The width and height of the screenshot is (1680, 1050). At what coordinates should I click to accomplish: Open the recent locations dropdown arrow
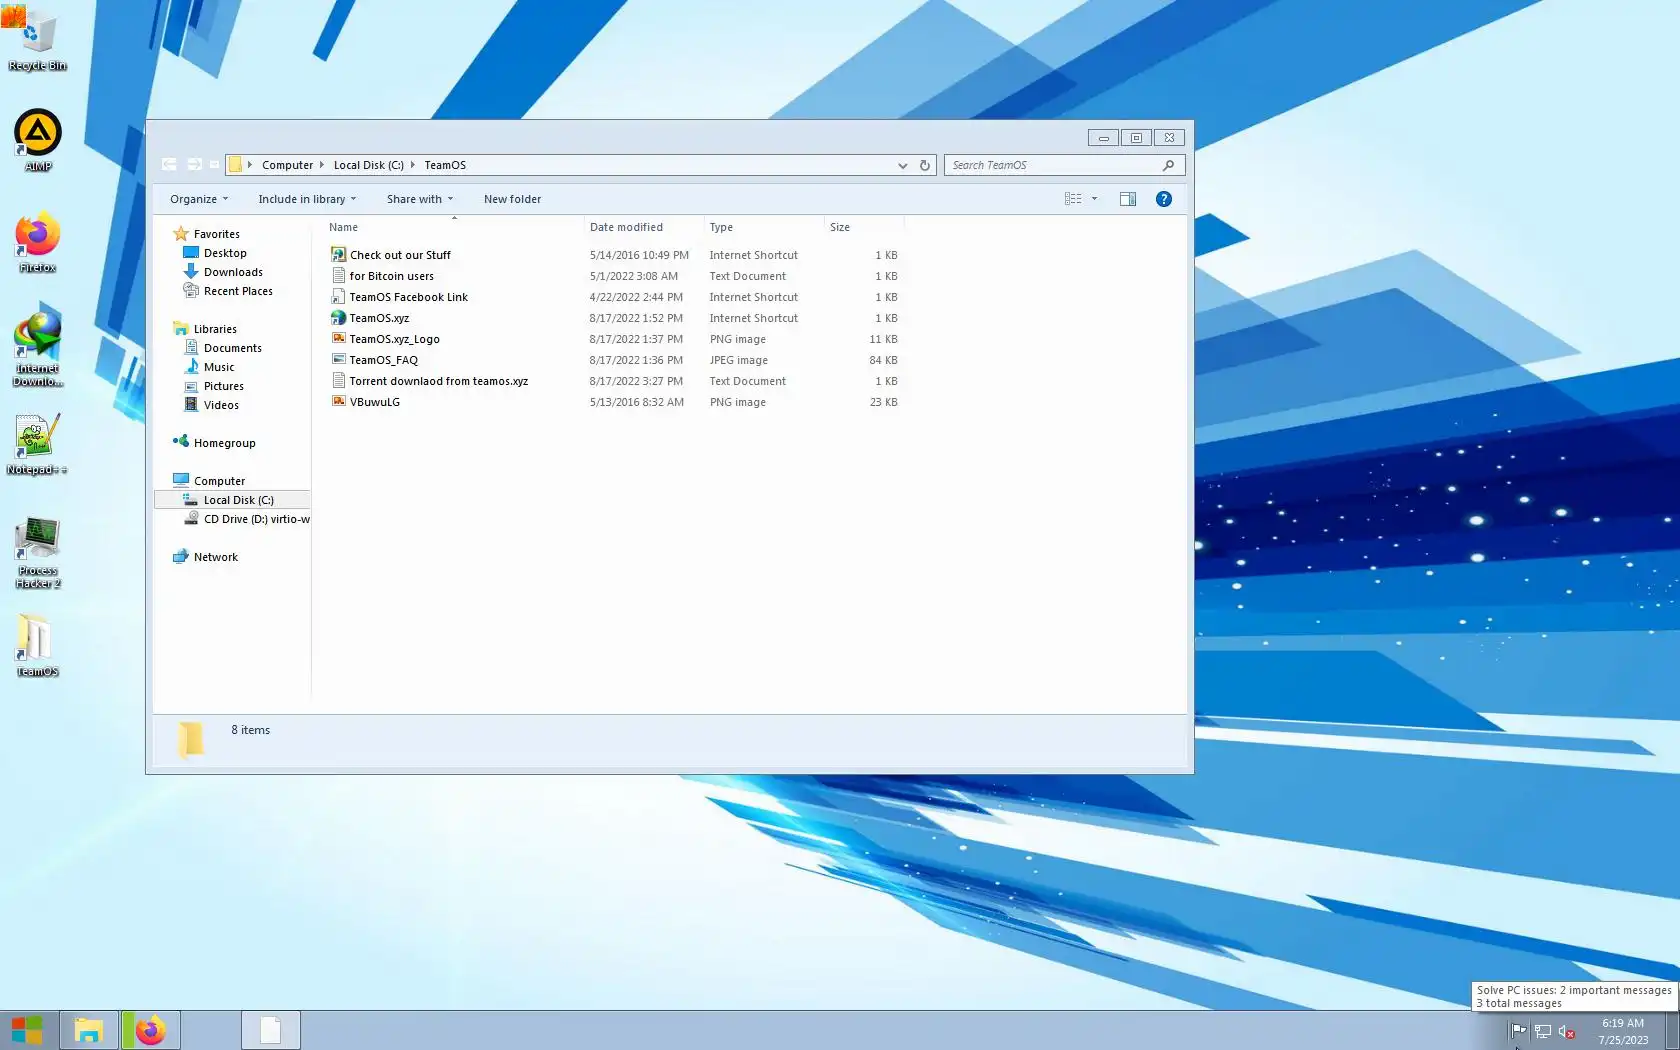point(214,165)
